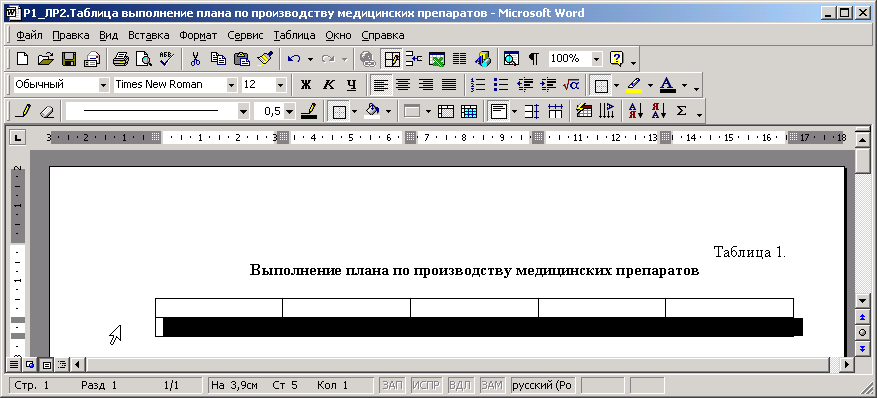Open the Формат menu
The image size is (877, 398).
pyautogui.click(x=198, y=35)
